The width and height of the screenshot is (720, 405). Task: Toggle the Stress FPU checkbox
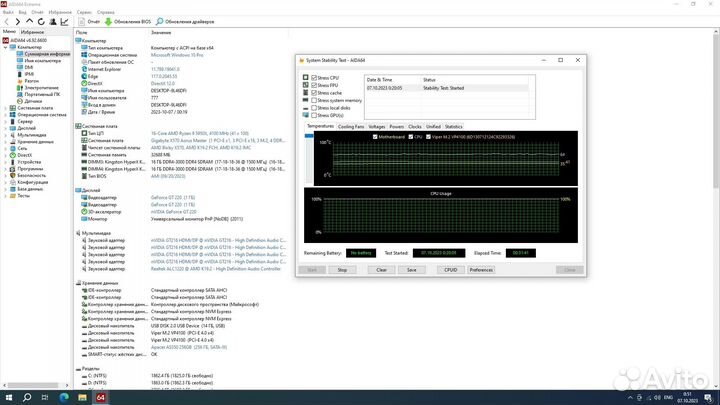314,85
